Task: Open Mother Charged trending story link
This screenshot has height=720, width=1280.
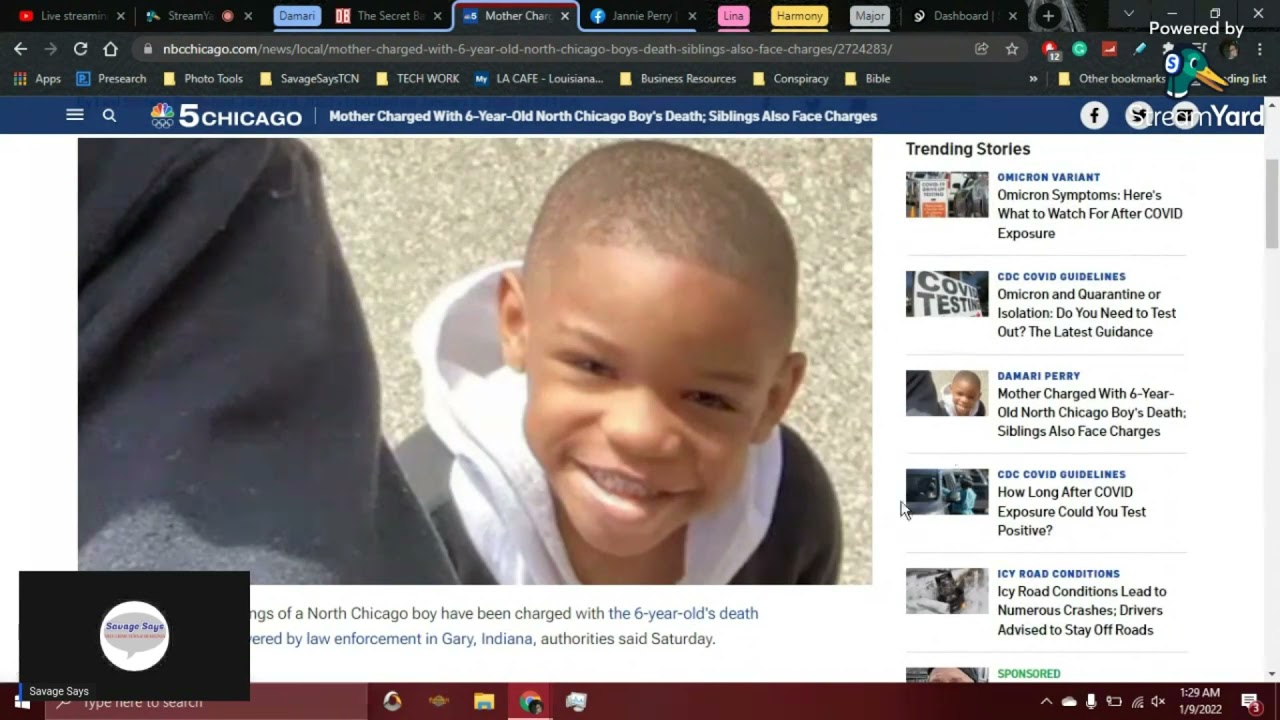Action: click(x=1092, y=412)
